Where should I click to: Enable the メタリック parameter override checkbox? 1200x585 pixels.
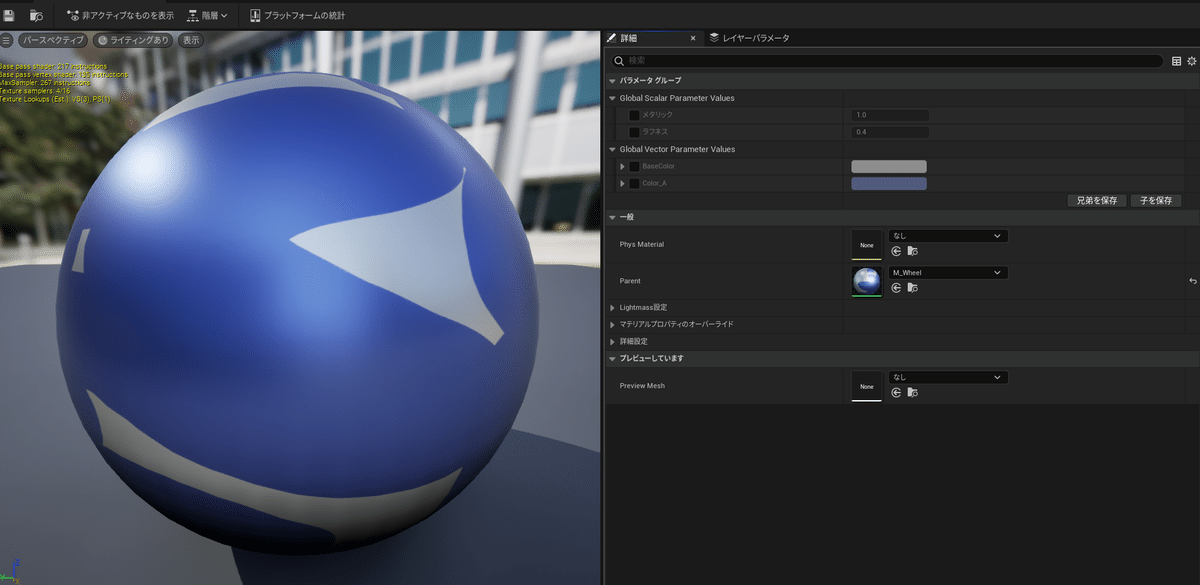pos(634,115)
